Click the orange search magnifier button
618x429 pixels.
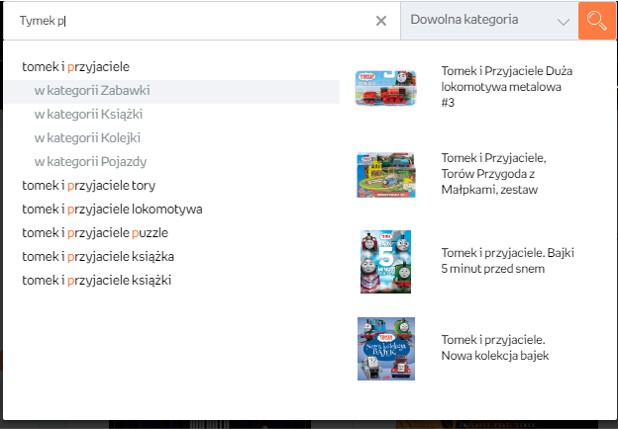597,20
